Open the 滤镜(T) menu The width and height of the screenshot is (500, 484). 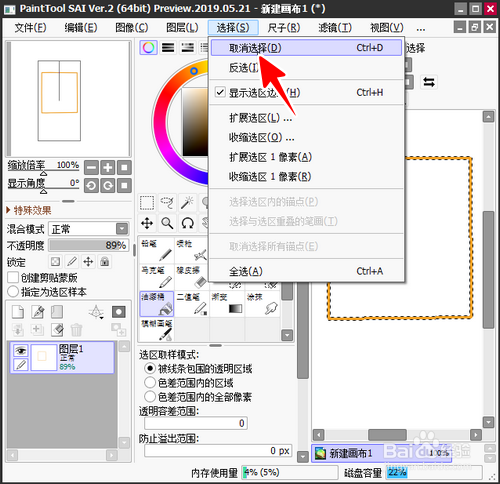click(x=335, y=28)
